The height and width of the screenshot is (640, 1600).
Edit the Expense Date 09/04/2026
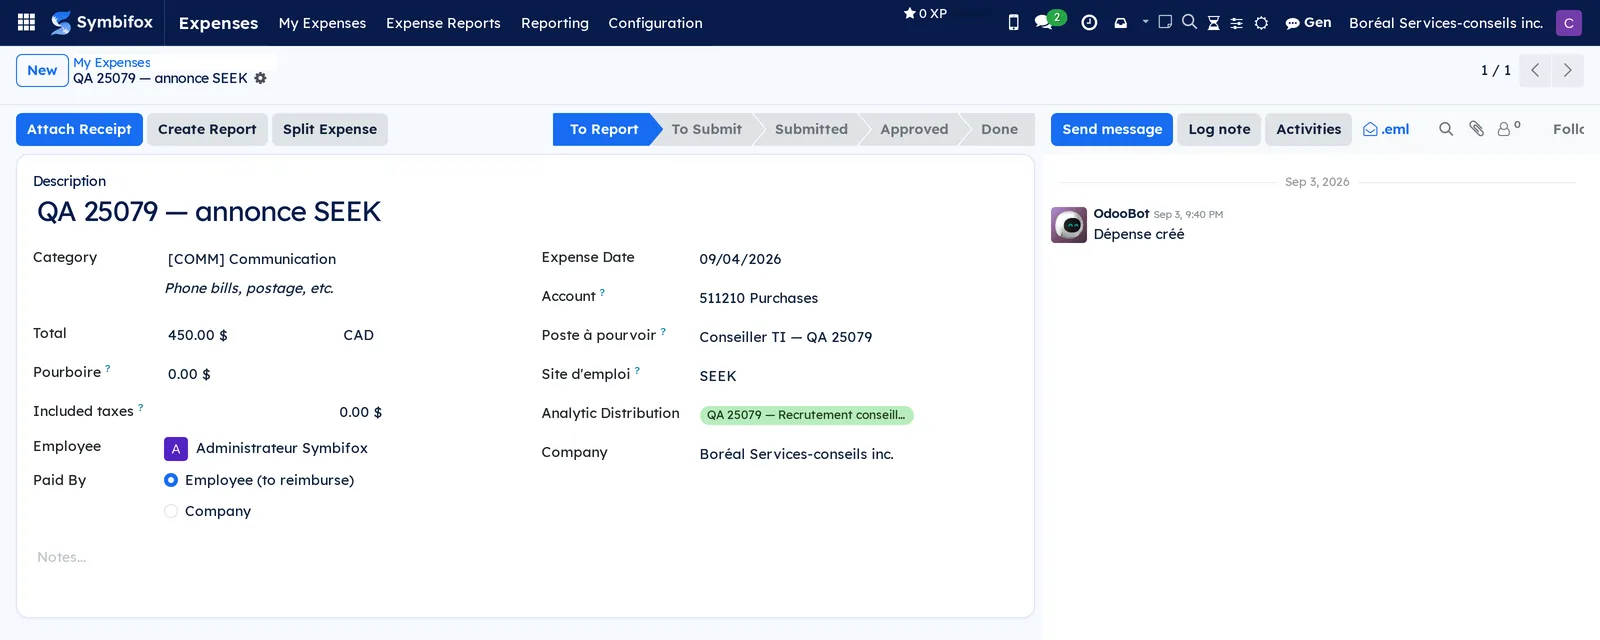coord(857,259)
